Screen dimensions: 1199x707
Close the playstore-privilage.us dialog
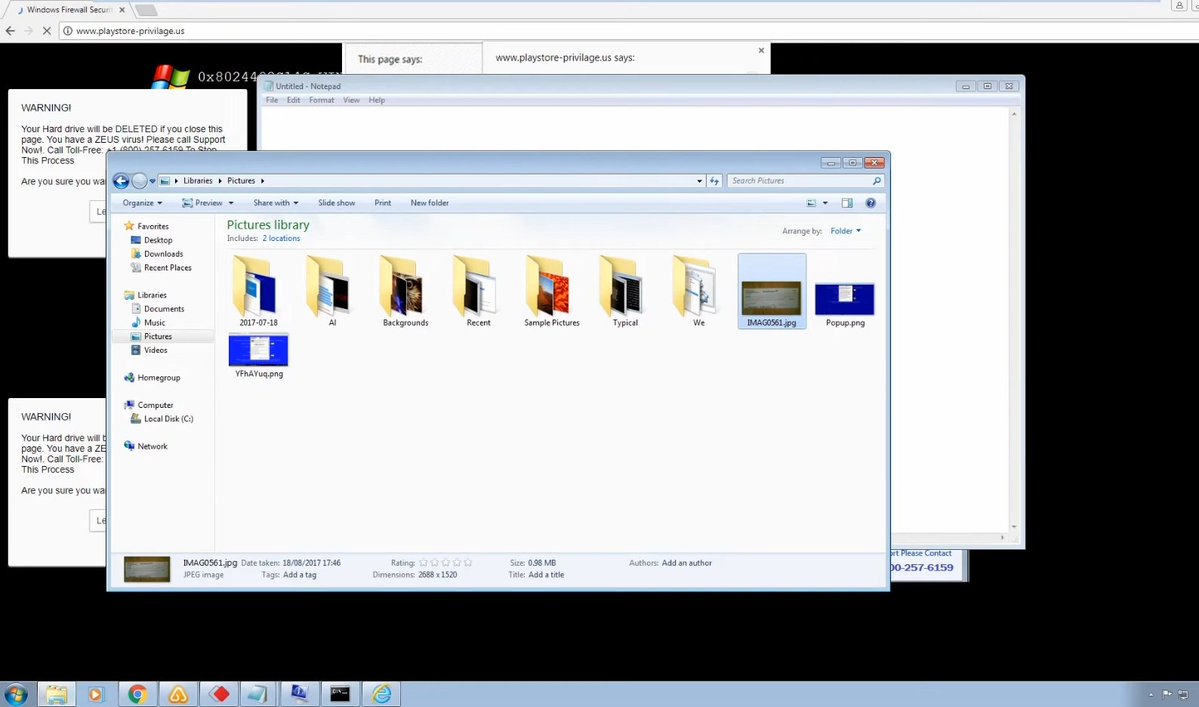point(761,50)
